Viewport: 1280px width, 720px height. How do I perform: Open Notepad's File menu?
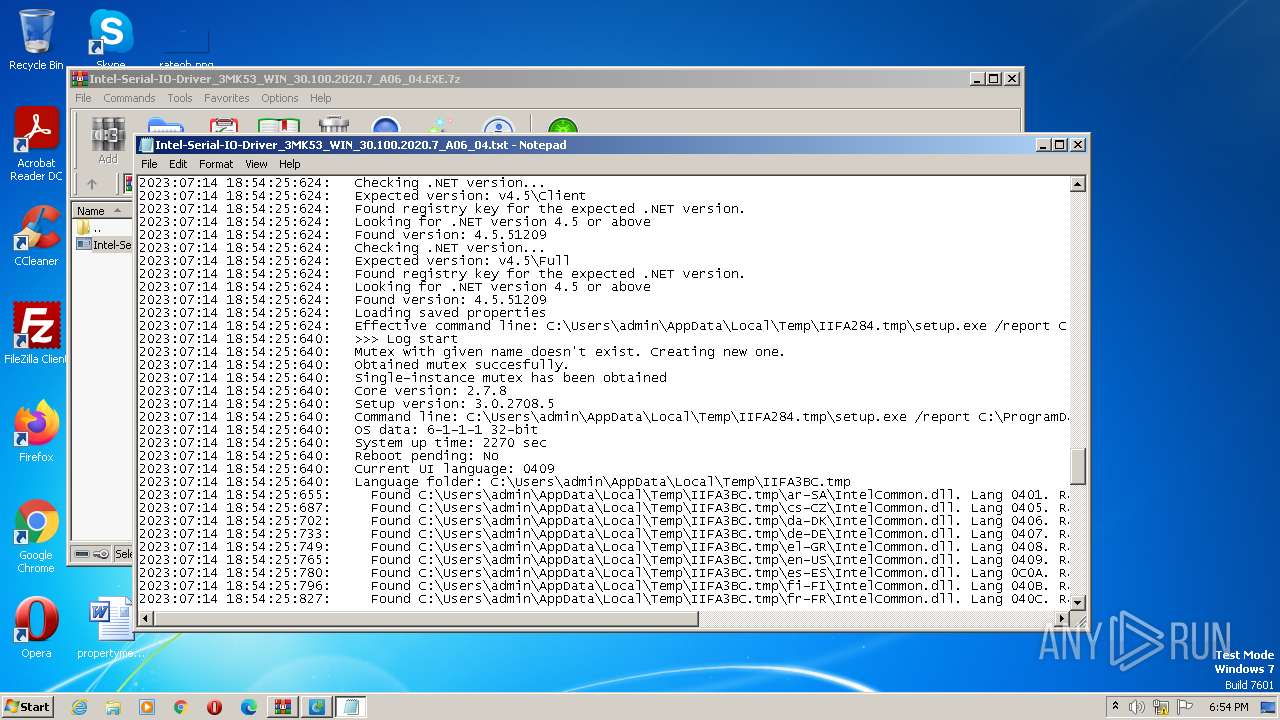[x=149, y=164]
